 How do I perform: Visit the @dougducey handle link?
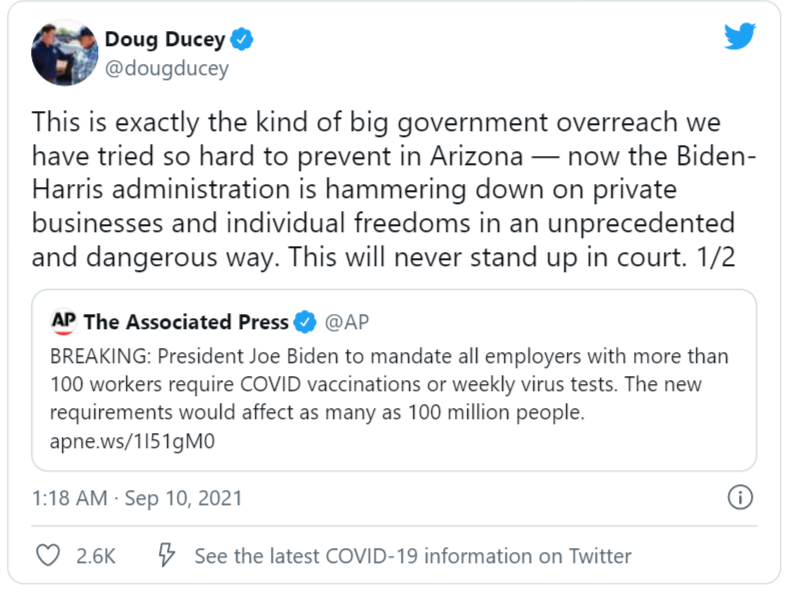click(168, 69)
